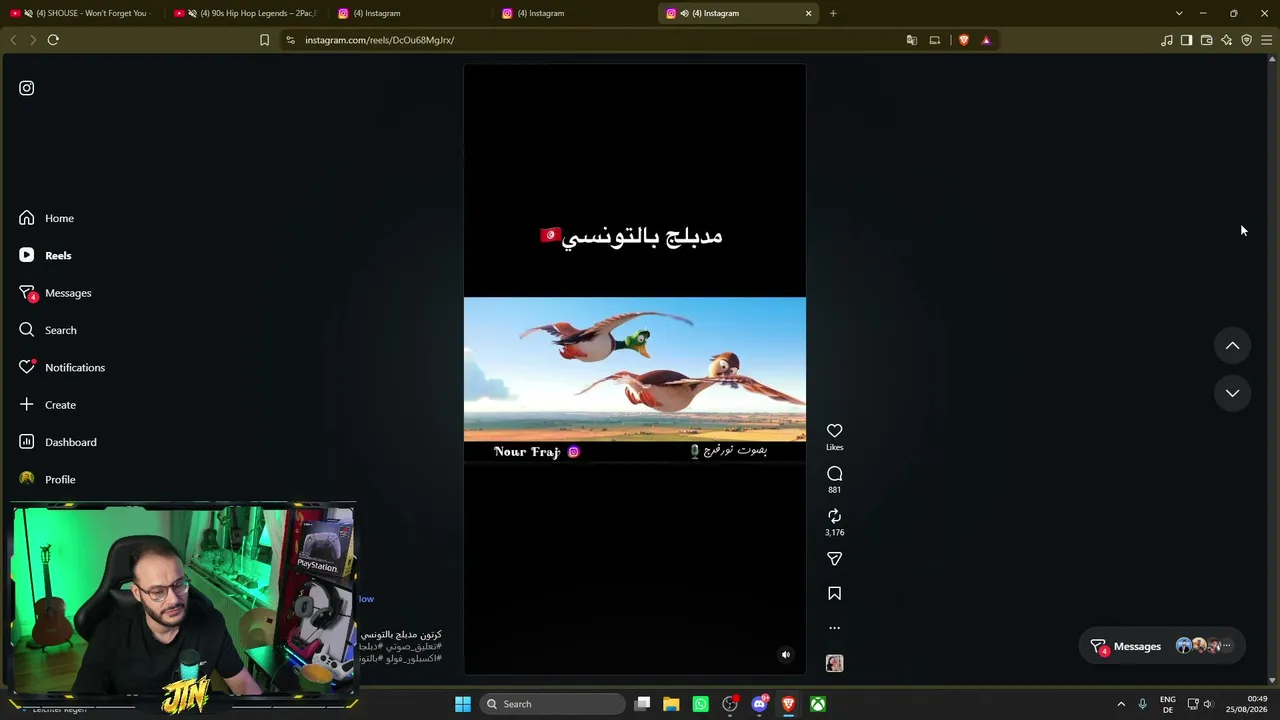Image resolution: width=1280 pixels, height=720 pixels.
Task: Open the Windows Start menu
Action: (463, 704)
